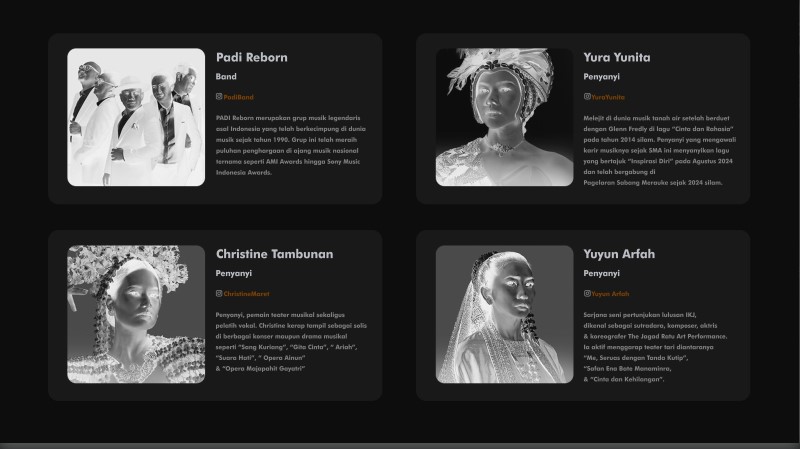The image size is (800, 449).
Task: Select the Padi Reborn group photo
Action: pyautogui.click(x=136, y=117)
